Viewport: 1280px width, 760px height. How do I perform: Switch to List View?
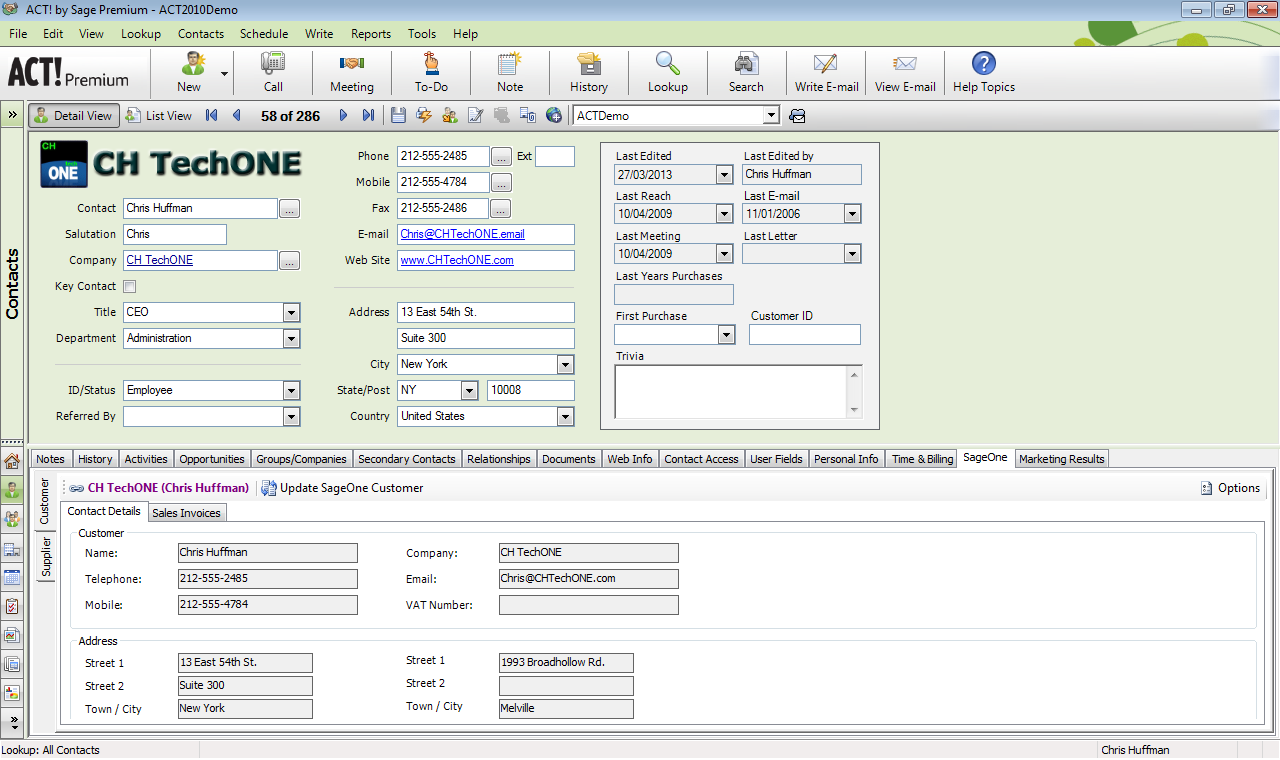[x=159, y=116]
